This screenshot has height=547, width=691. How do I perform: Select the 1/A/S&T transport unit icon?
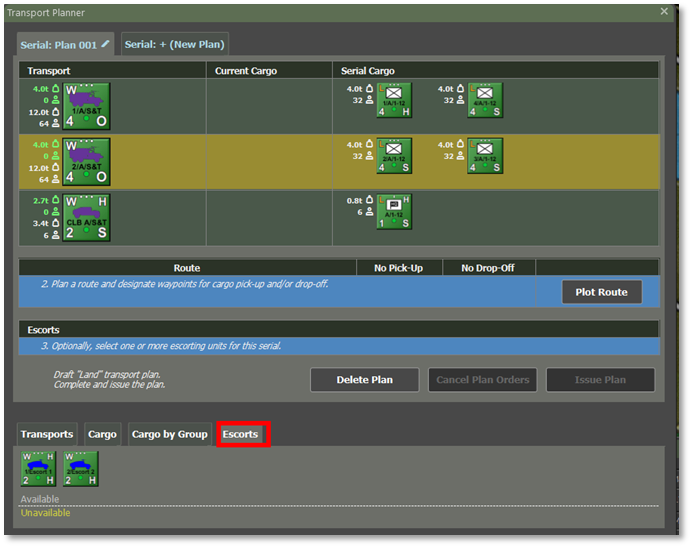(86, 106)
